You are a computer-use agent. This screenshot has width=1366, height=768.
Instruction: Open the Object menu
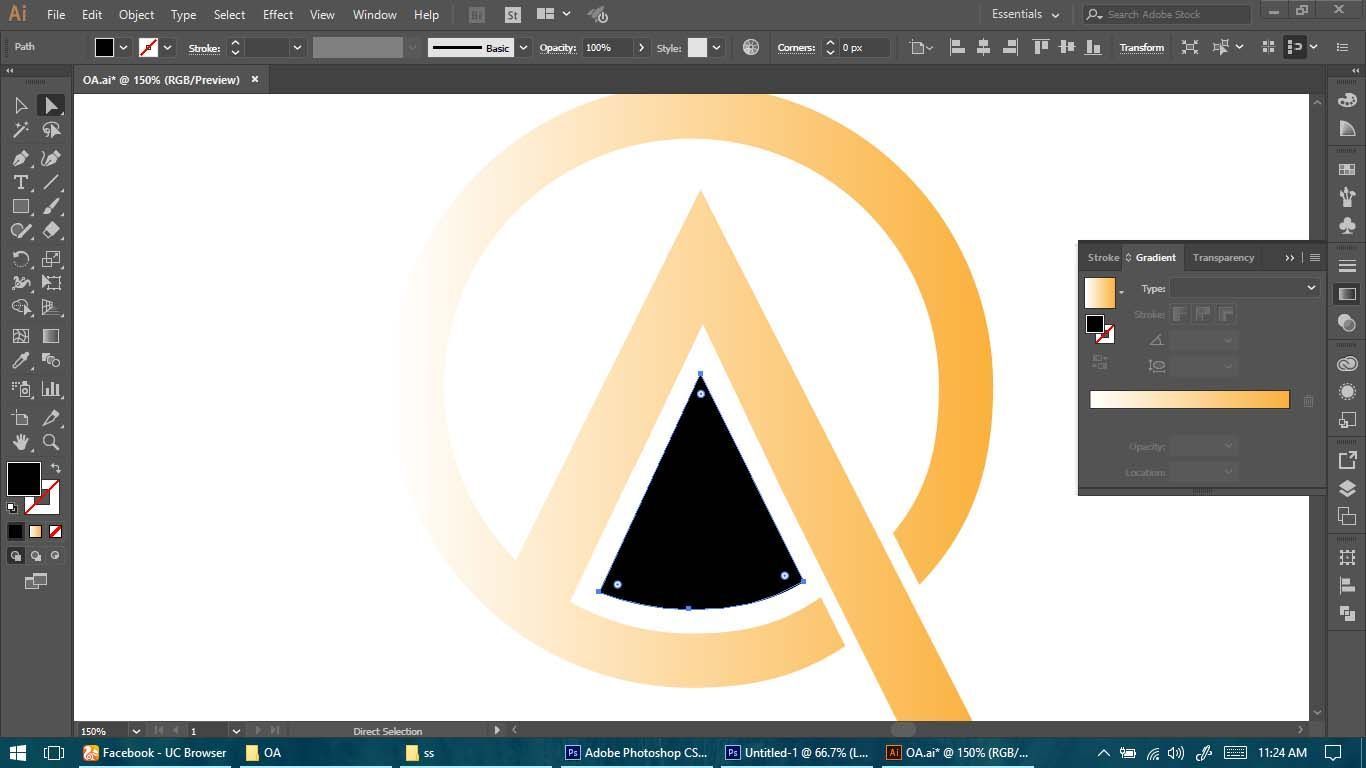(x=136, y=15)
